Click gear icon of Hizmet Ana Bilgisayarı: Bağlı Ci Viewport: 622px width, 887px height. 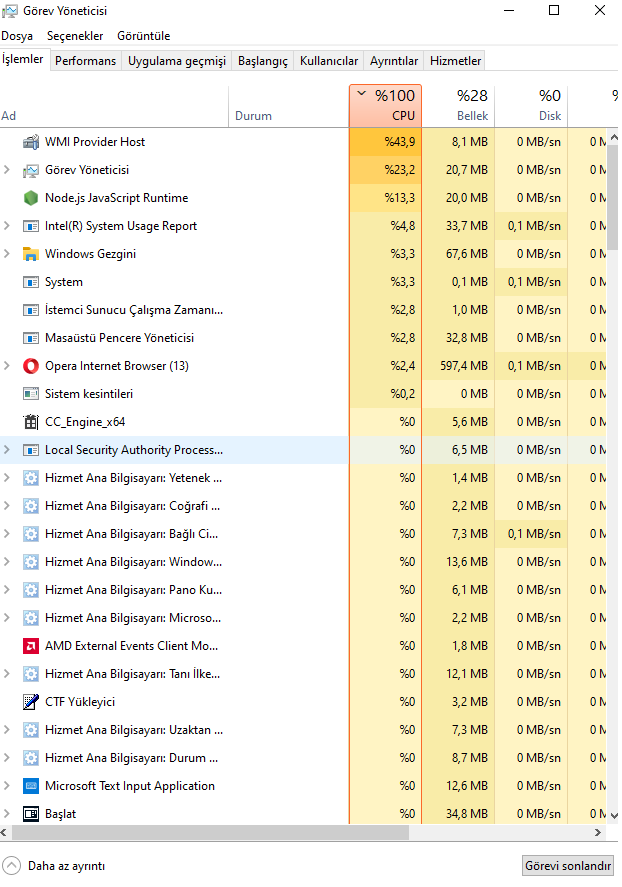tap(31, 534)
